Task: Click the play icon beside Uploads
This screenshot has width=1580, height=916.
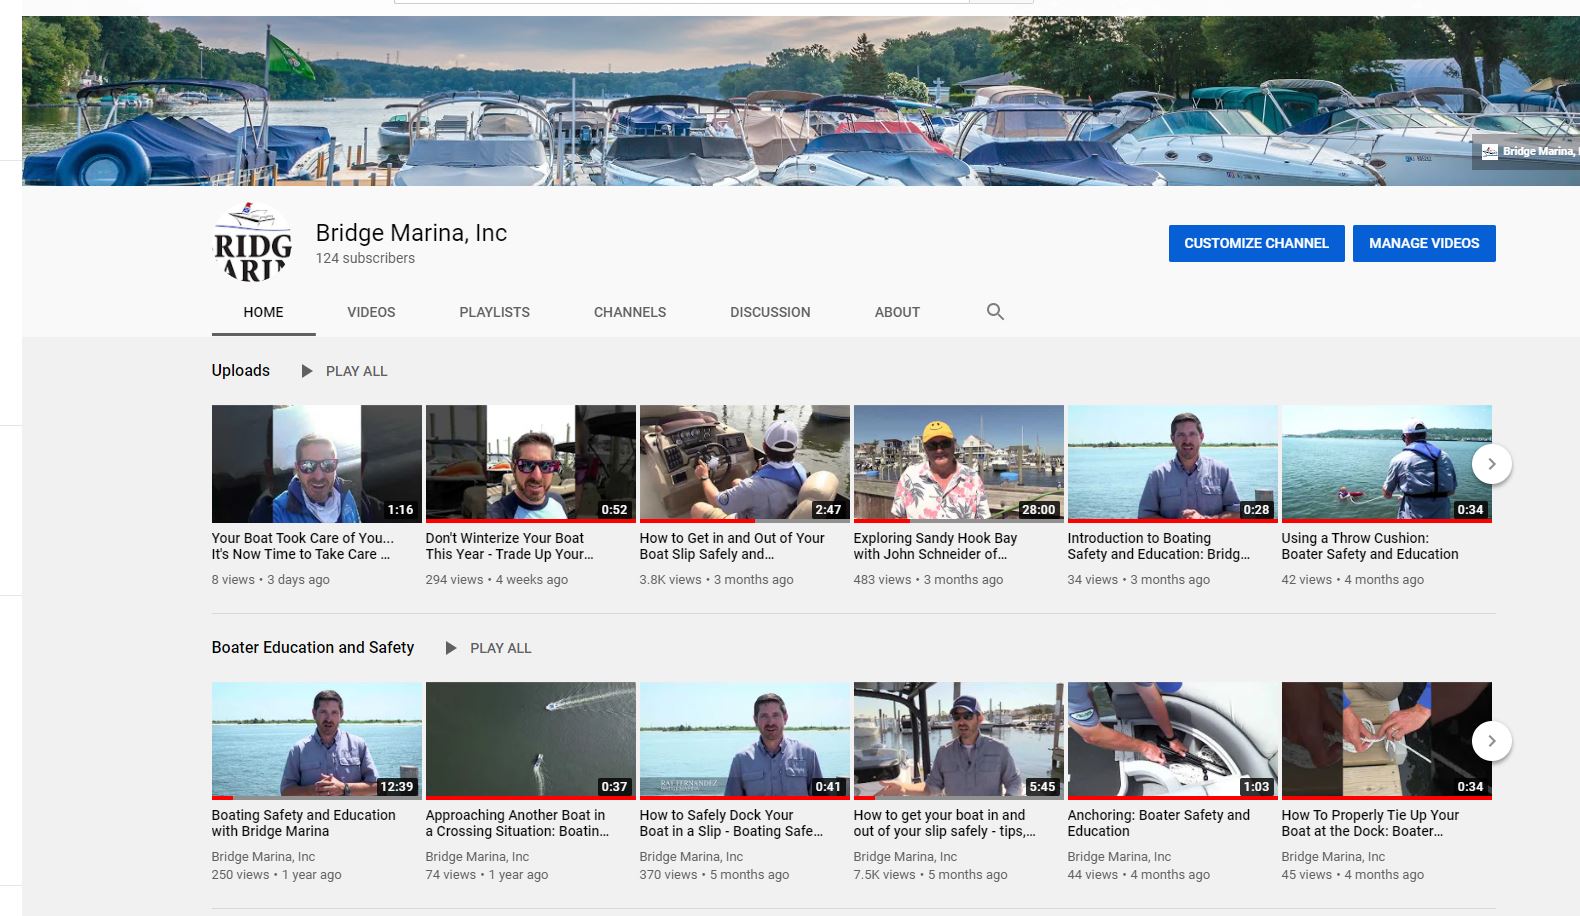Action: (x=307, y=371)
